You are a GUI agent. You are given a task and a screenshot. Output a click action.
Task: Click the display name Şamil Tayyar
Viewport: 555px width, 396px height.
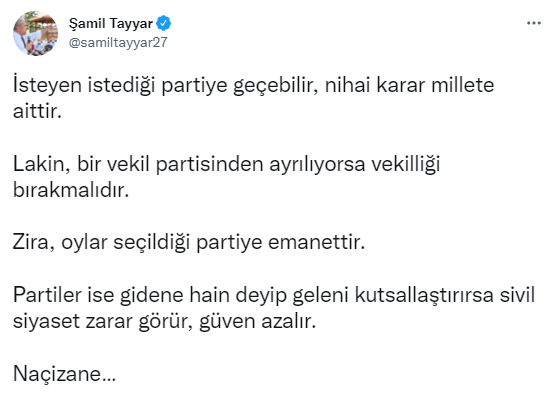coord(111,23)
